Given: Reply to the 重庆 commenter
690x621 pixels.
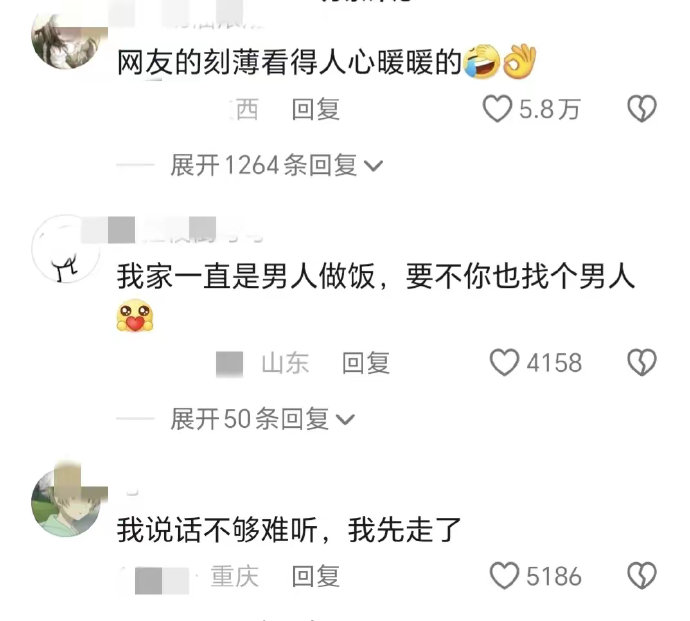Looking at the screenshot, I should (316, 576).
